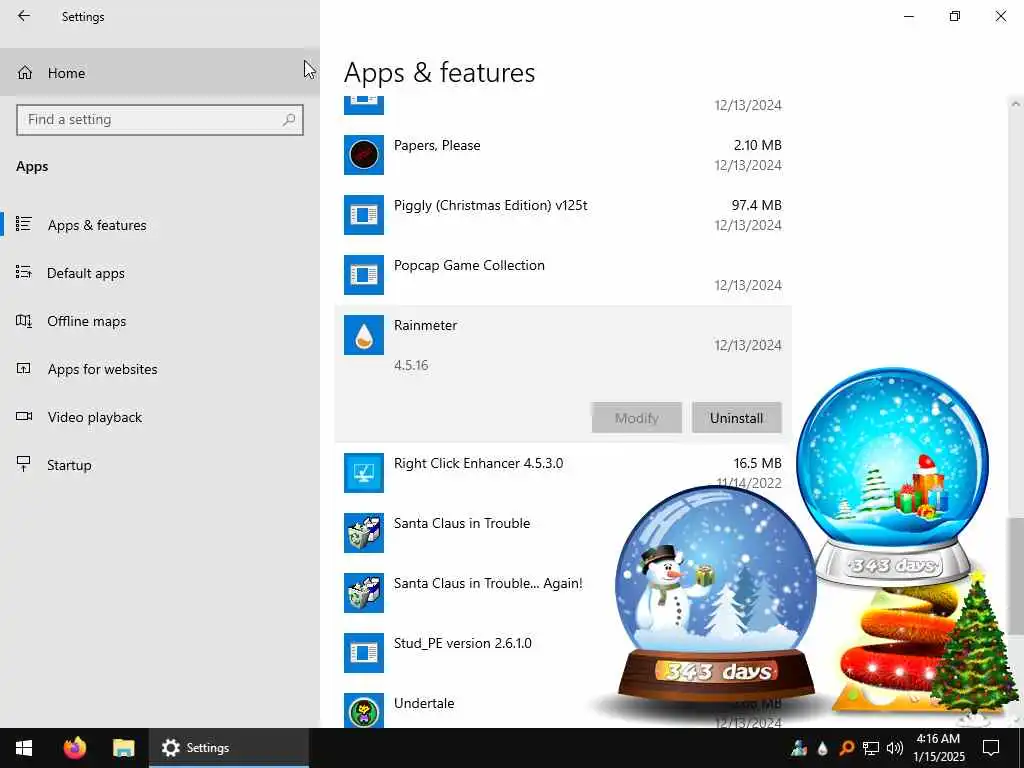The width and height of the screenshot is (1024, 768).
Task: Click the snowman snow globe desktop widget
Action: [x=716, y=593]
